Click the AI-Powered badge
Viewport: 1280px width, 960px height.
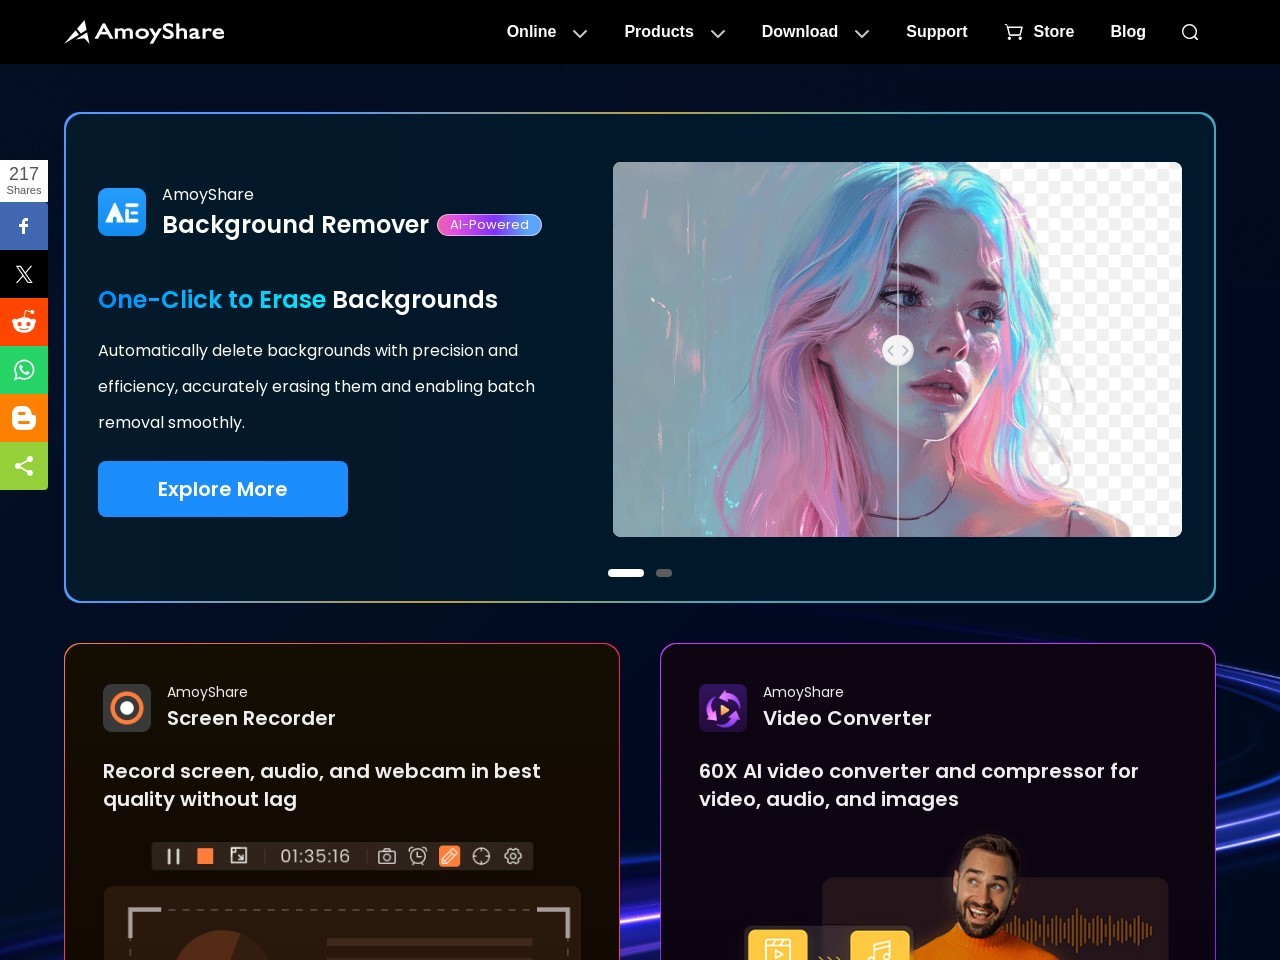489,225
